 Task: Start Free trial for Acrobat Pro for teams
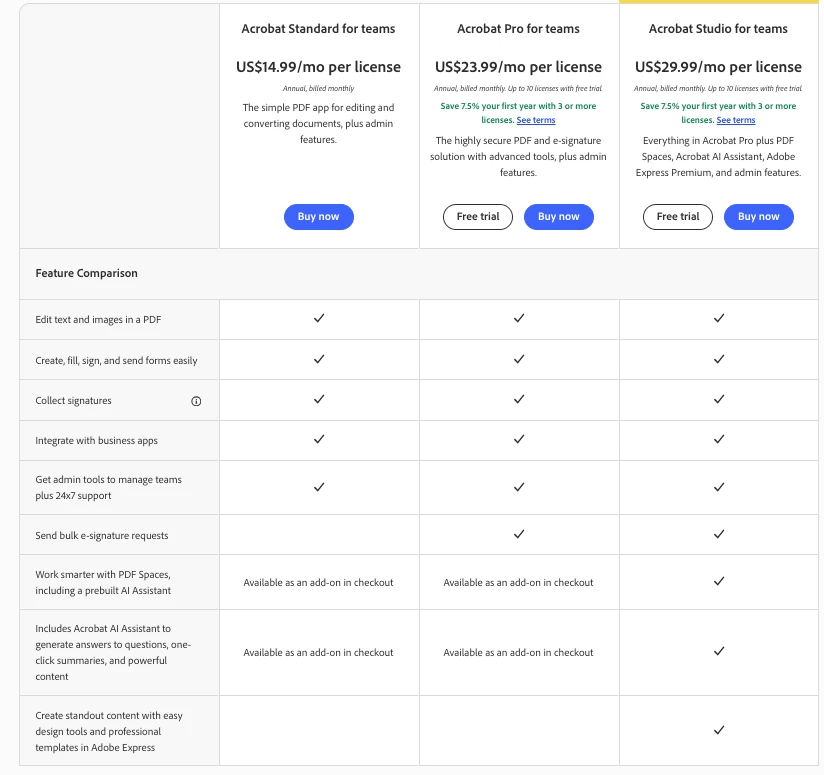(x=478, y=216)
